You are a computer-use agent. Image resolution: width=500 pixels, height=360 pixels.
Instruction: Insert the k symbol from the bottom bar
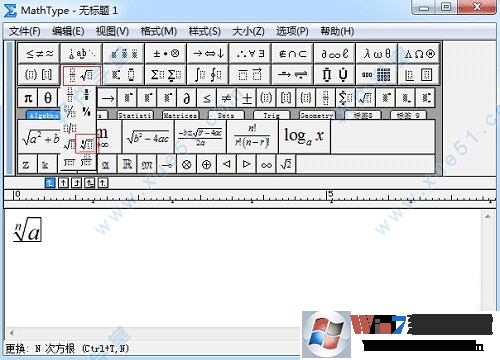coord(45,164)
